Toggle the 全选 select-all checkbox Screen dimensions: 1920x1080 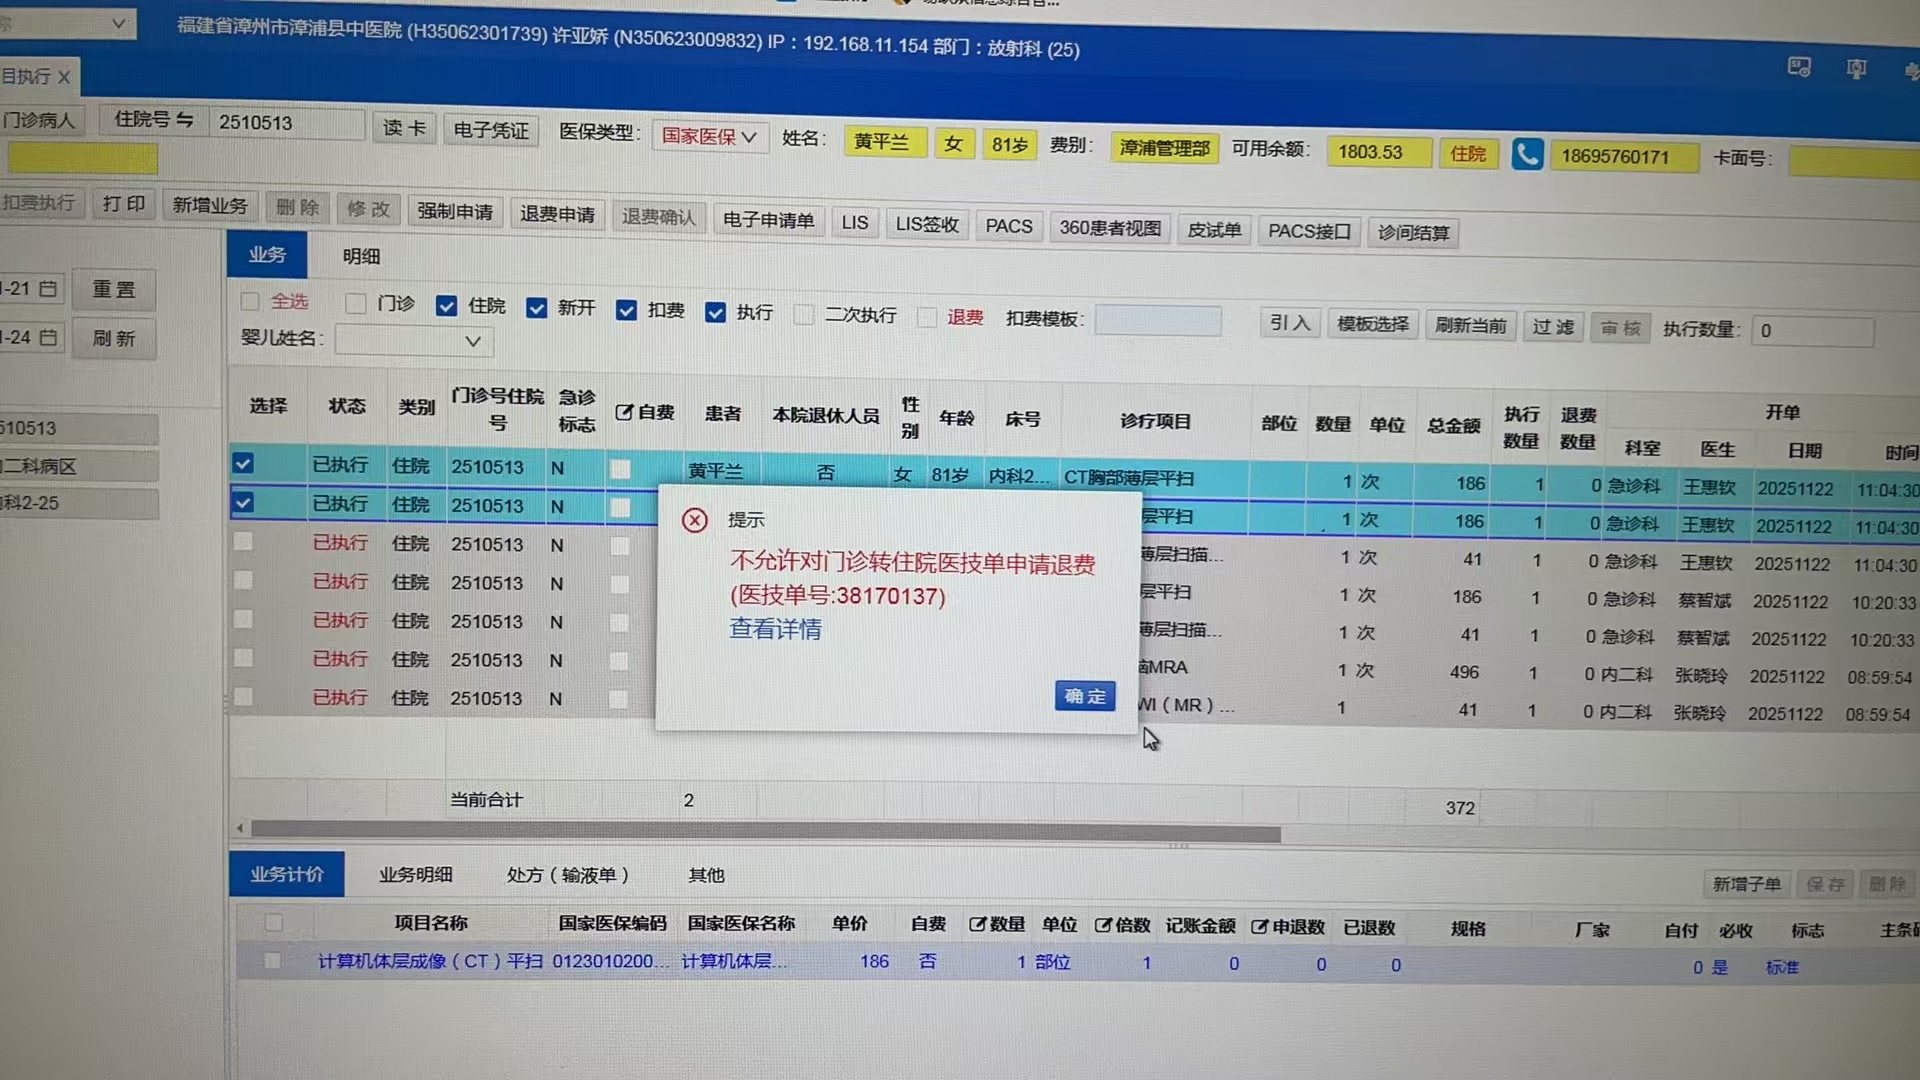pos(250,301)
